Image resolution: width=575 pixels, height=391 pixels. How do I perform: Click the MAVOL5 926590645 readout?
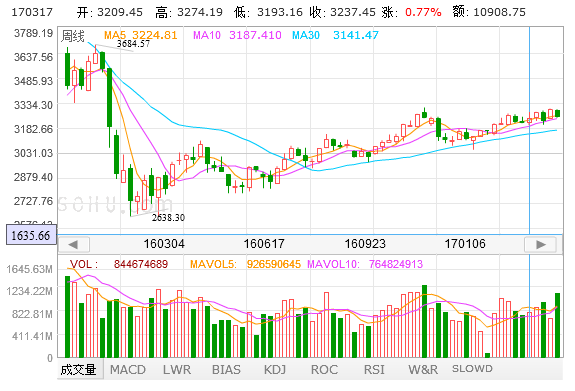[x=245, y=264]
